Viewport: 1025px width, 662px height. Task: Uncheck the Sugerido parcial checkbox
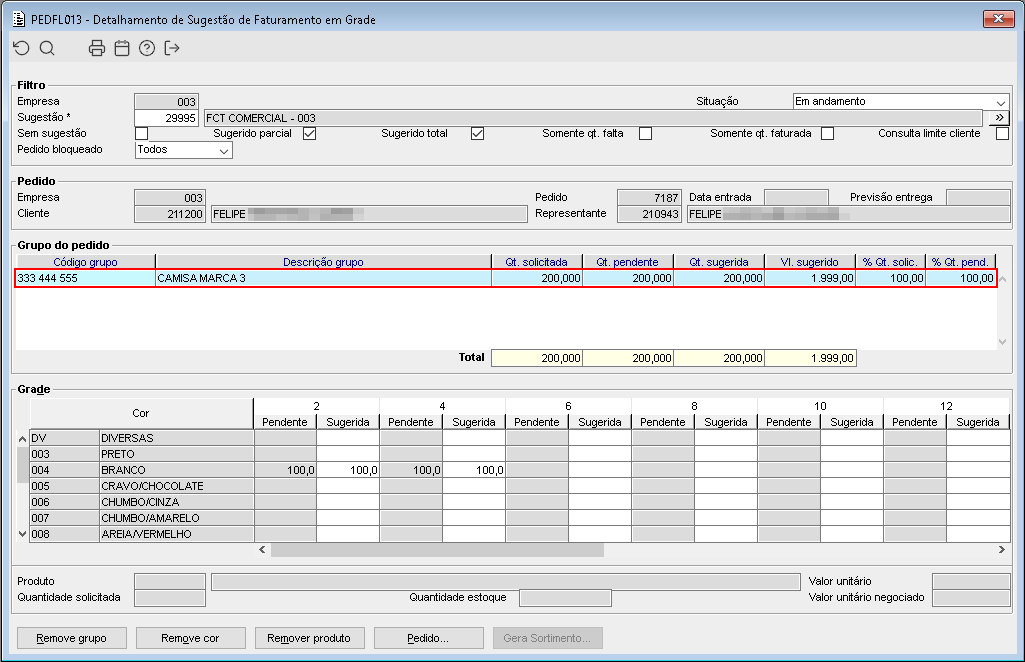coord(309,134)
